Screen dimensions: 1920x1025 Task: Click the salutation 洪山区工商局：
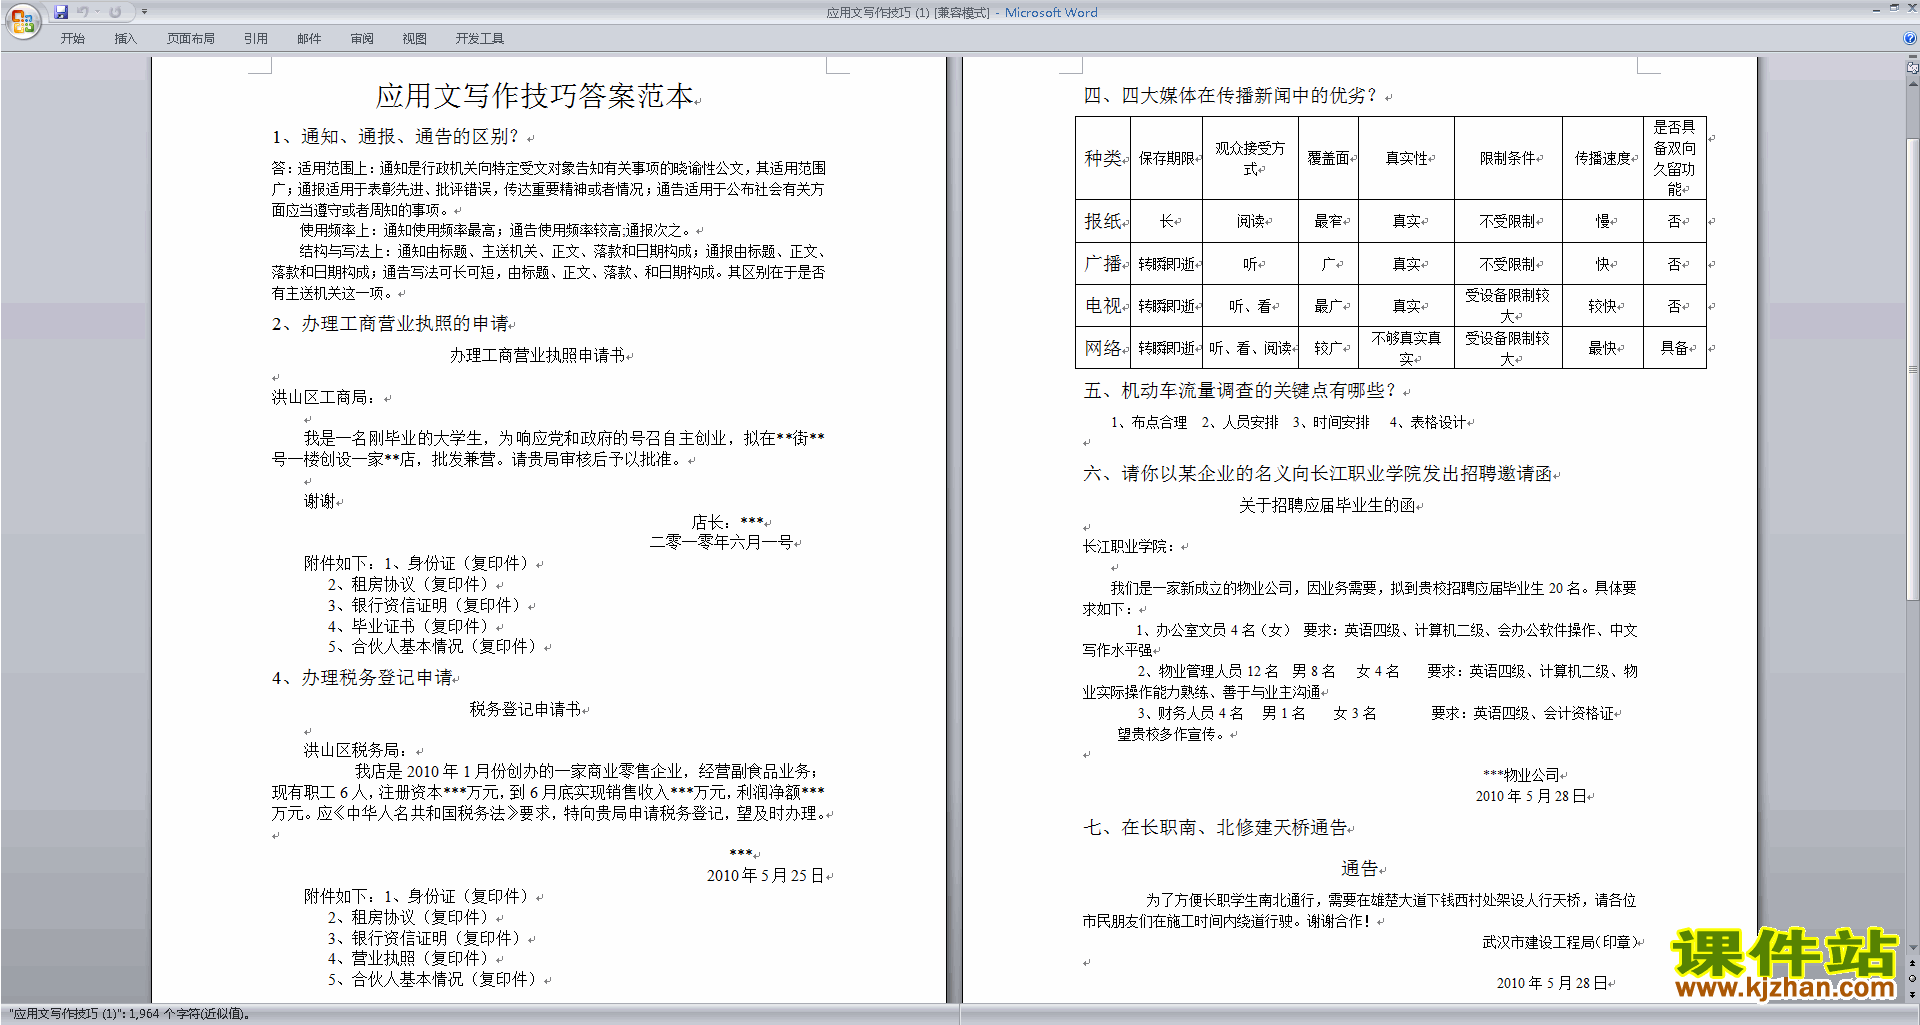pos(324,397)
